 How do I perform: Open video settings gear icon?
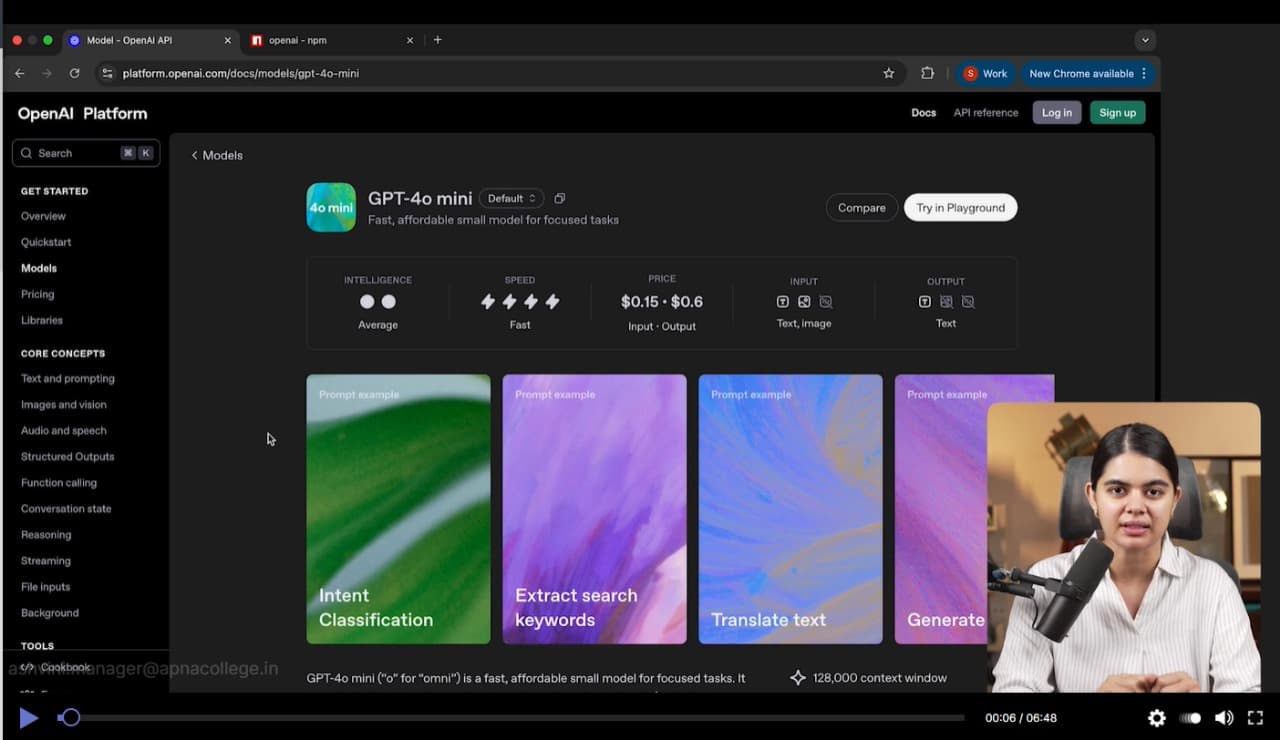point(1157,718)
